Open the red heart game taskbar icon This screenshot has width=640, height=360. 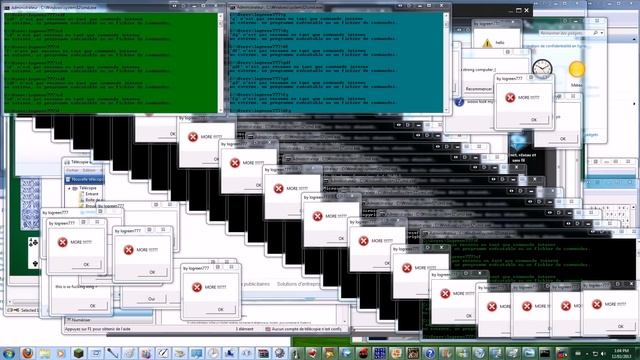(313, 353)
